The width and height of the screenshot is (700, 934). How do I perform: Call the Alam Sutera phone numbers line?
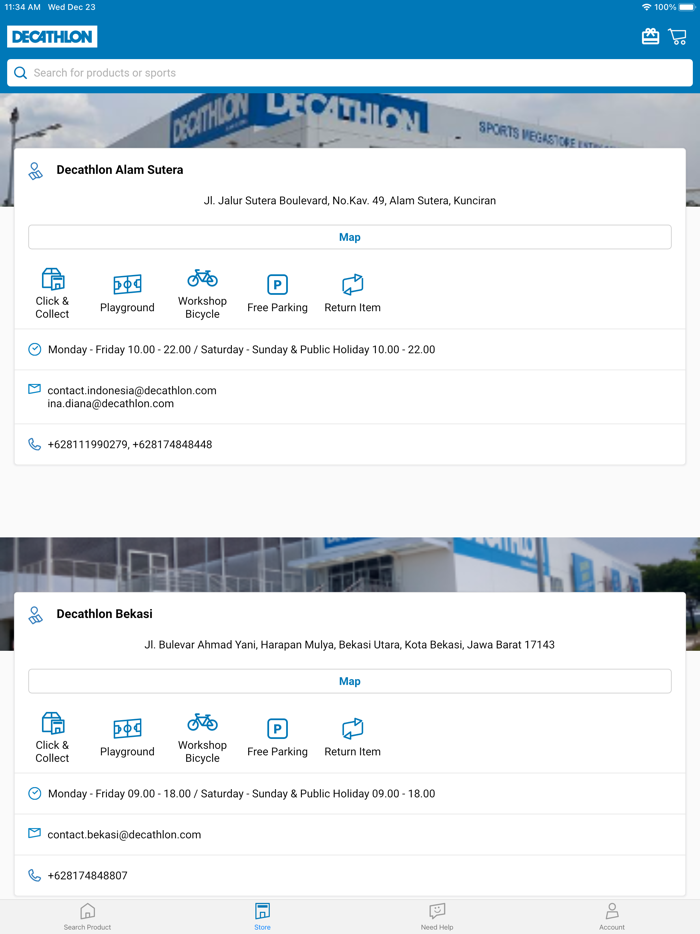point(130,444)
